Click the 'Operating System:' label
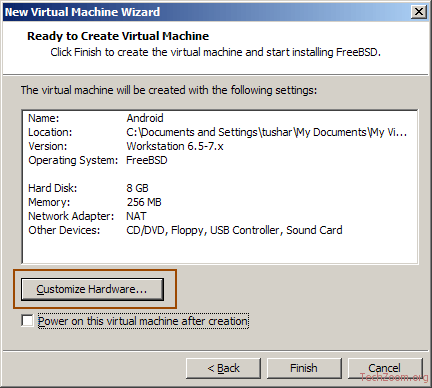 (73, 160)
